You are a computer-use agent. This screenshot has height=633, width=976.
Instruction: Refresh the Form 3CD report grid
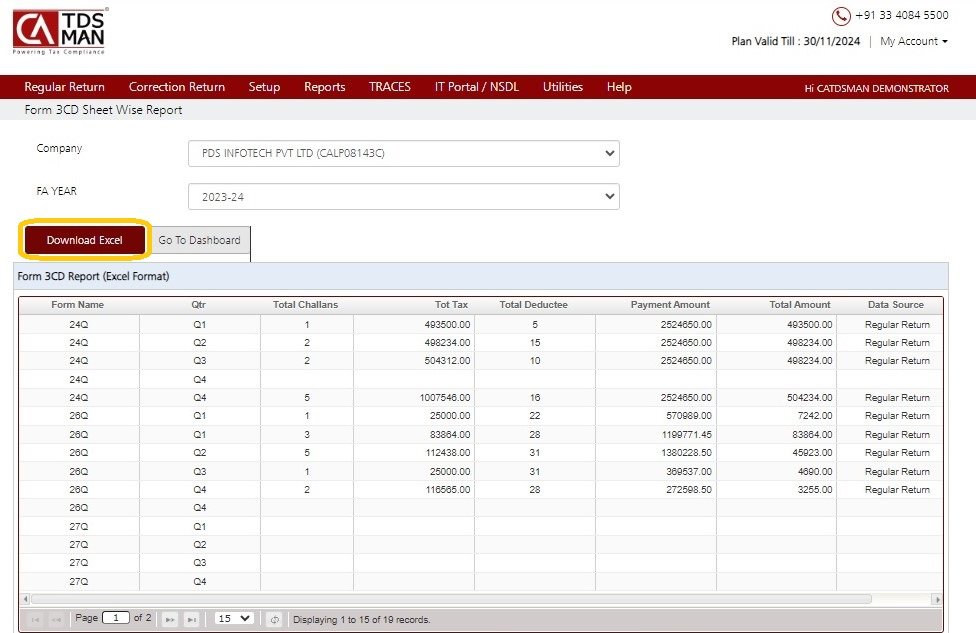point(274,619)
